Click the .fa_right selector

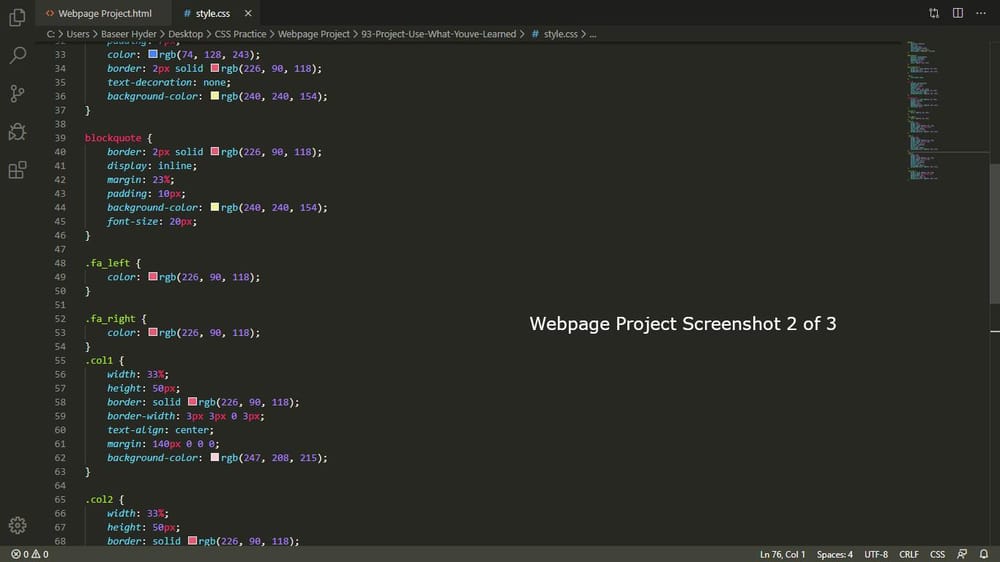(x=110, y=318)
